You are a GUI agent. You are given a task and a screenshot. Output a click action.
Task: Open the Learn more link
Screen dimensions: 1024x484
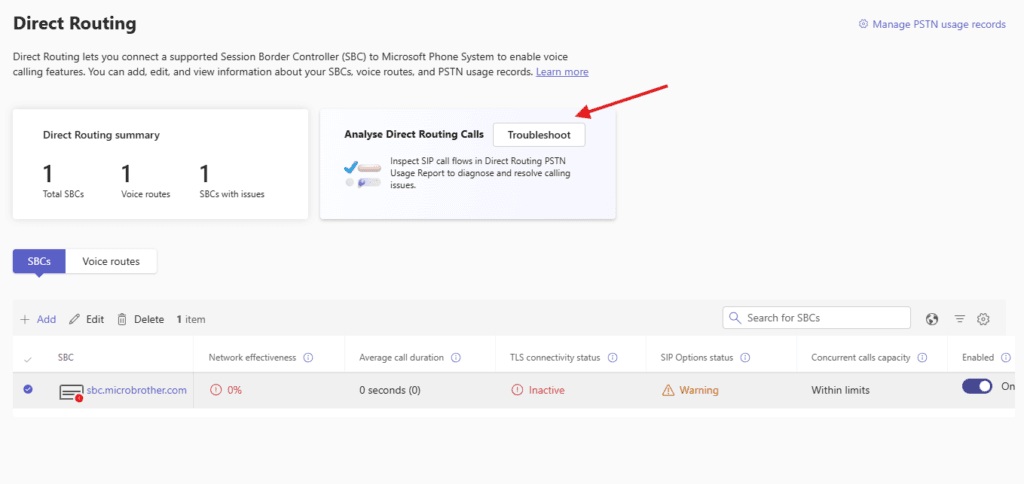pyautogui.click(x=562, y=72)
